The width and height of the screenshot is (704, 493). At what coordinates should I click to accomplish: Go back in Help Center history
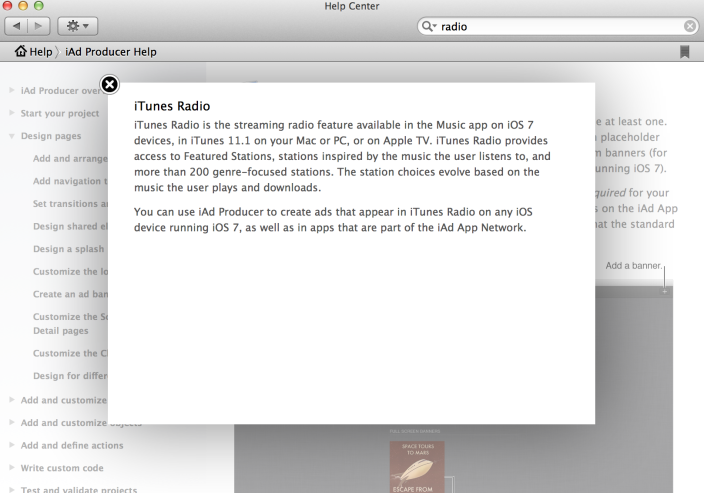tap(17, 26)
